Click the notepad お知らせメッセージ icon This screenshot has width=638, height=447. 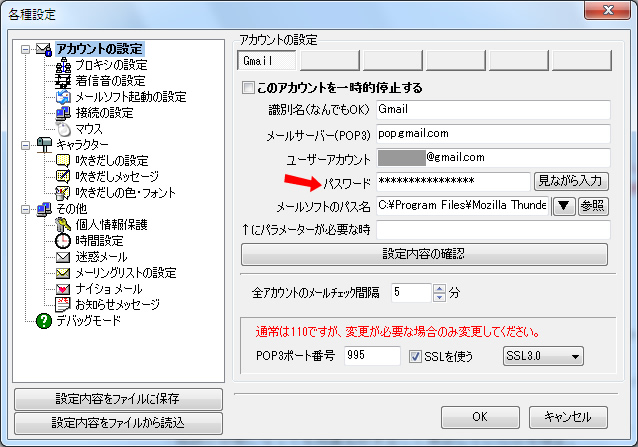pyautogui.click(x=63, y=305)
